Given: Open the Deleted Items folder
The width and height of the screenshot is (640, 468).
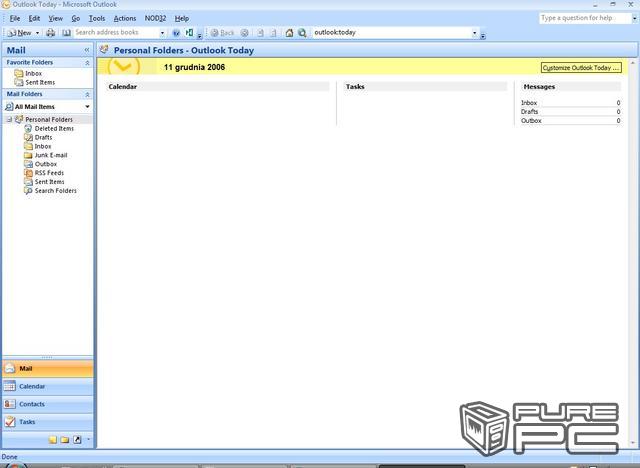Looking at the screenshot, I should 54,129.
